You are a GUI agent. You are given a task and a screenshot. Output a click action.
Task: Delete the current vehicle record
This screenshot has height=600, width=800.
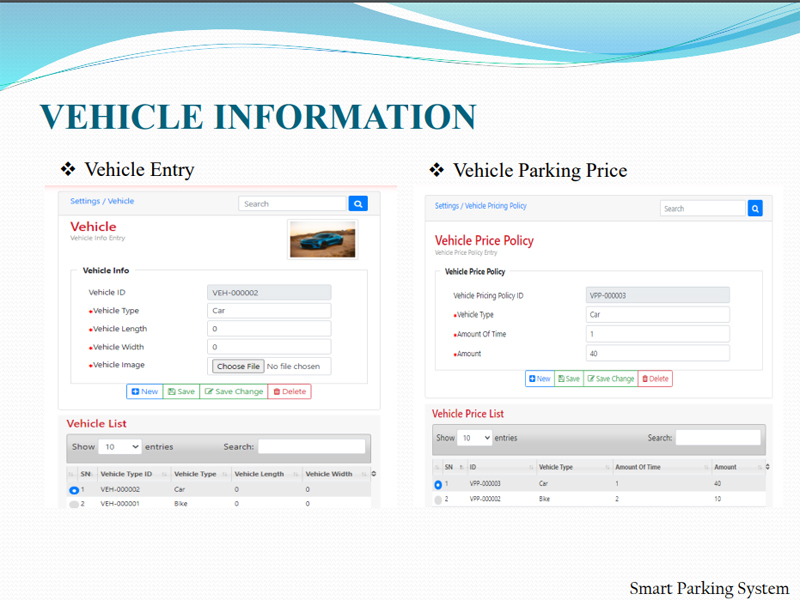tap(290, 392)
